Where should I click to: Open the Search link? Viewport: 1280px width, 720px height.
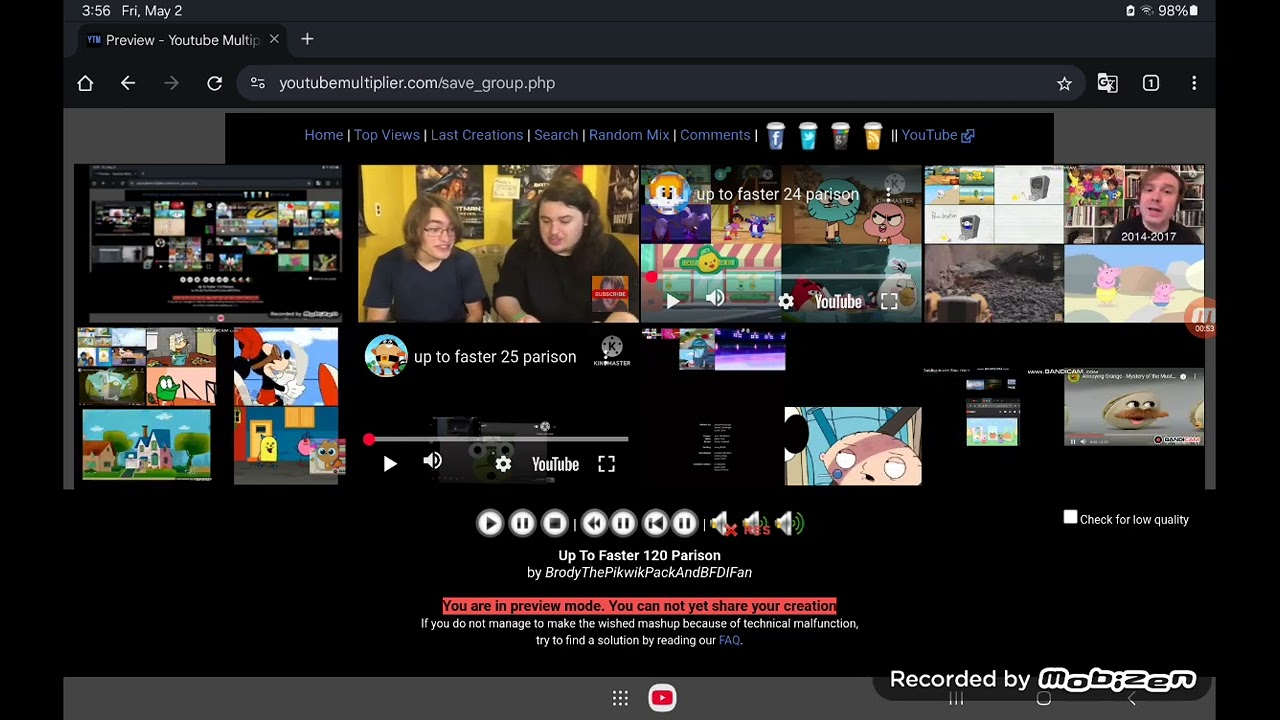click(556, 135)
